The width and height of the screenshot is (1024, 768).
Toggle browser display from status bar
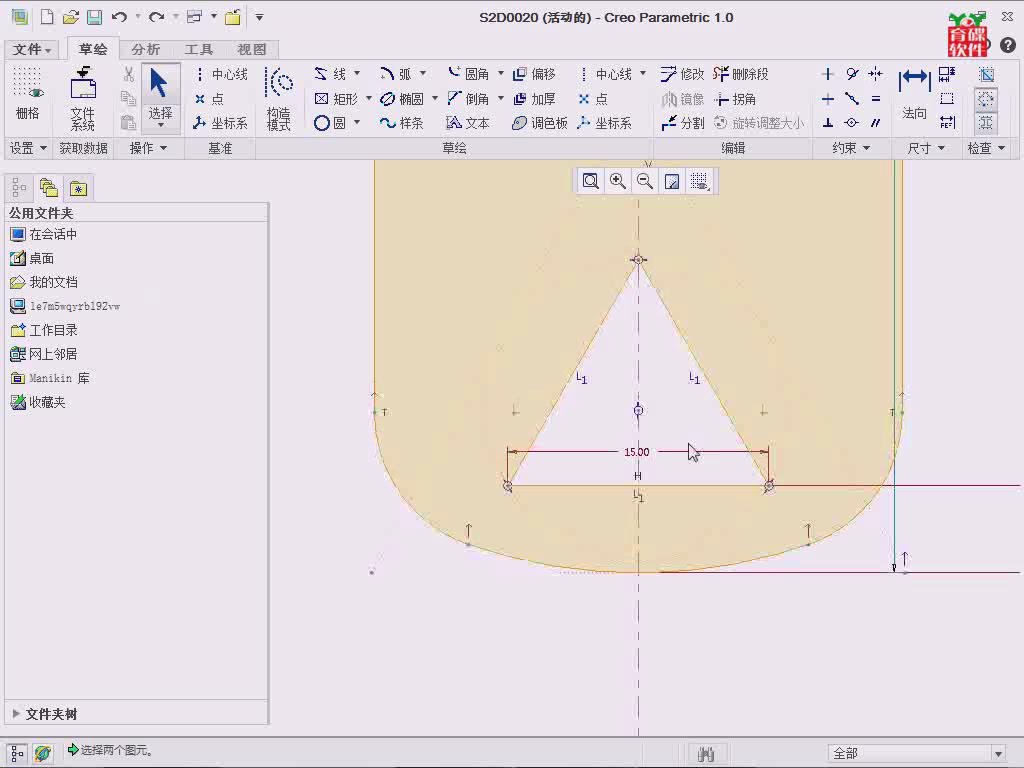click(x=42, y=754)
